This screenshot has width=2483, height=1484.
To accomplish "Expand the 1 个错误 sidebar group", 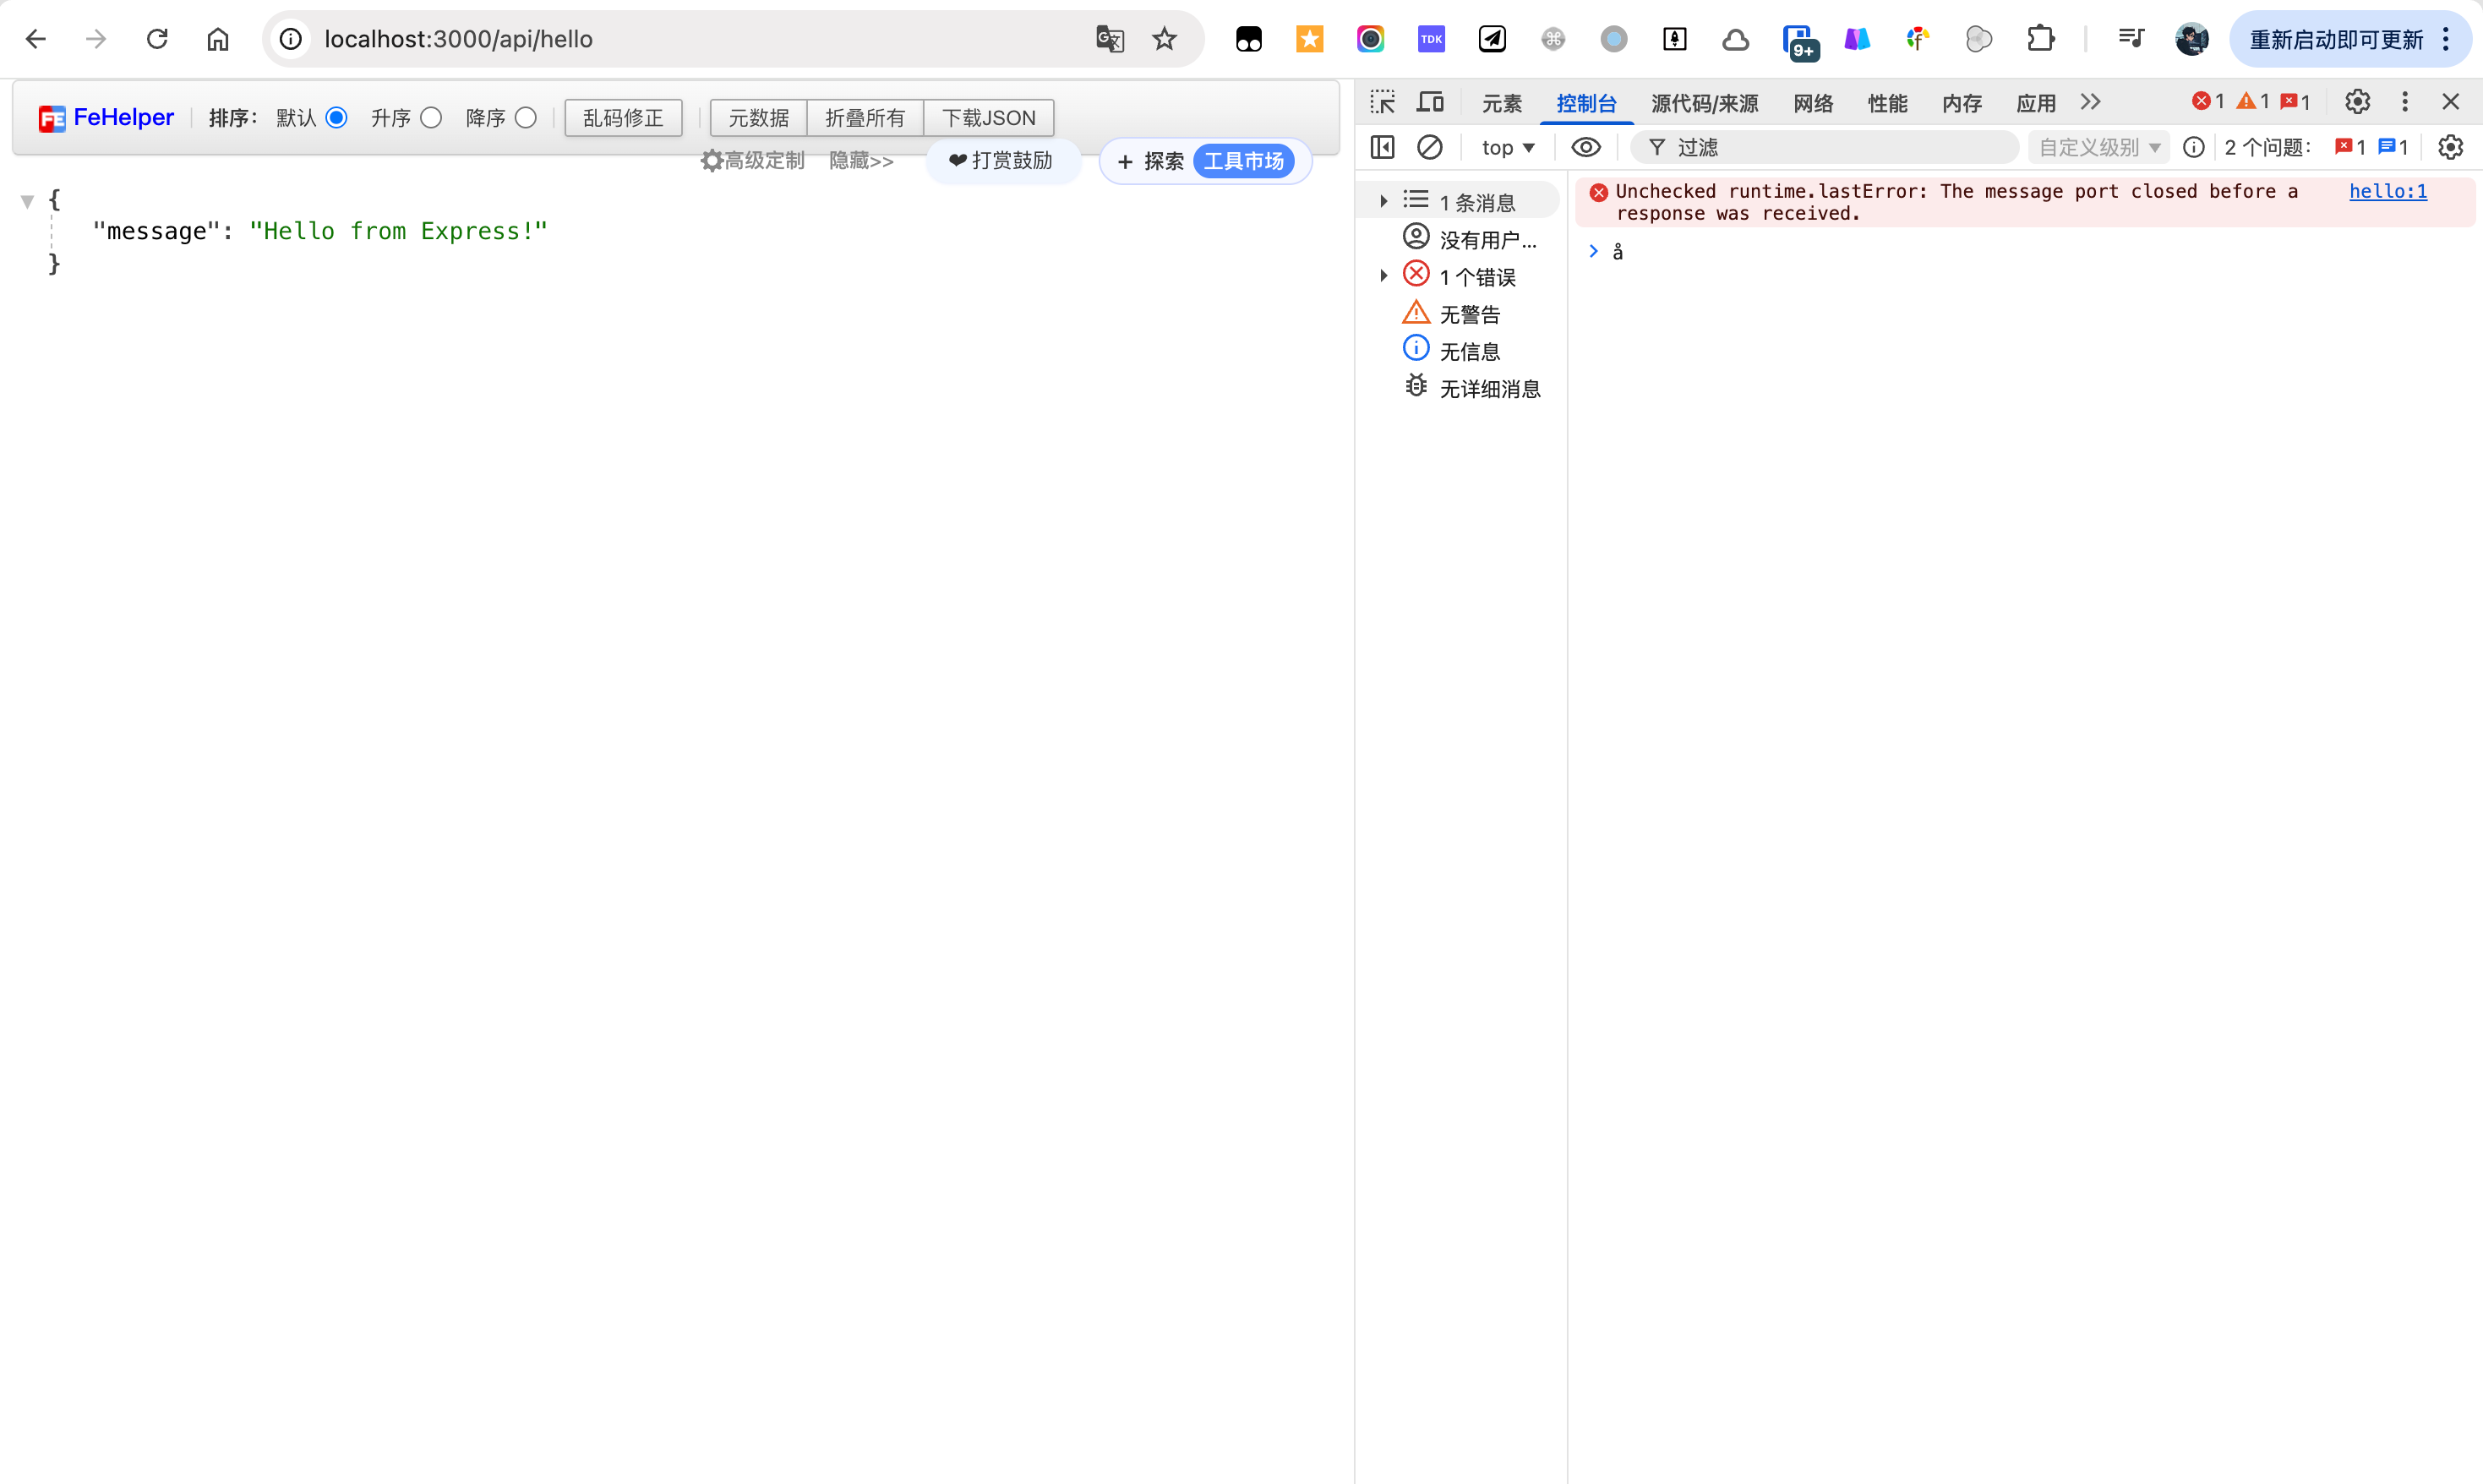I will (1385, 276).
